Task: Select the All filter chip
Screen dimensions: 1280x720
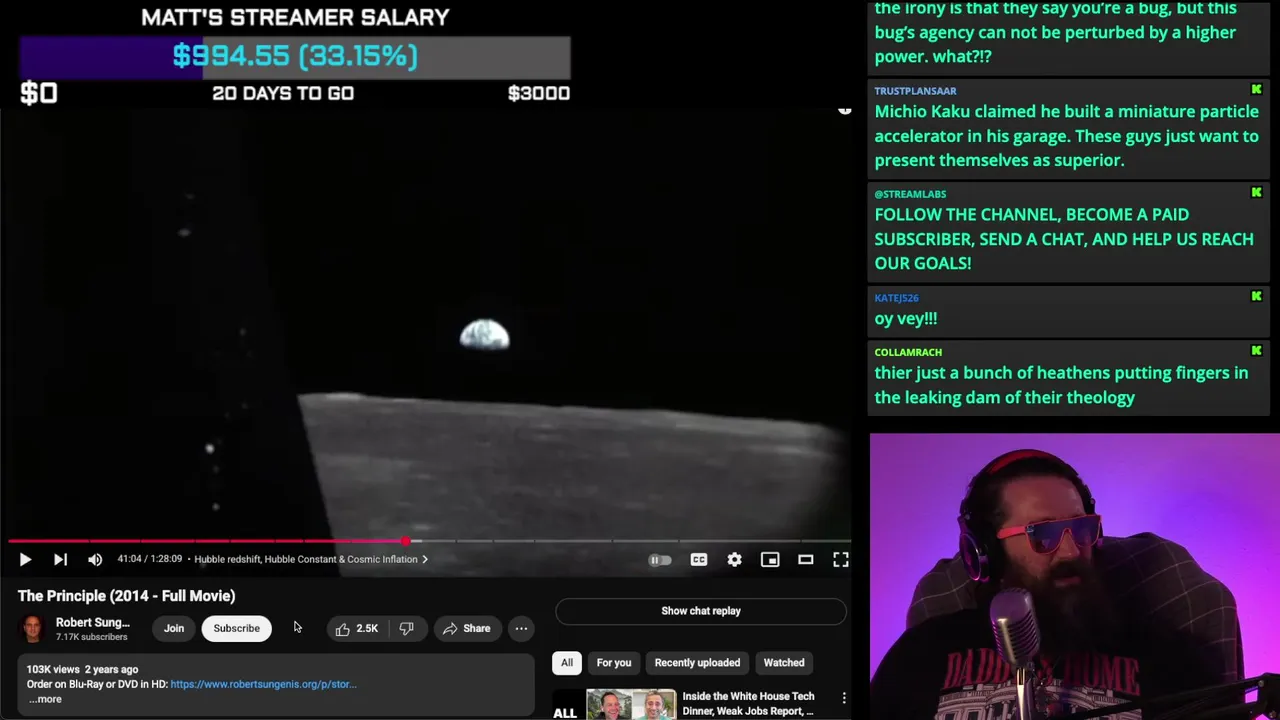Action: [x=567, y=663]
